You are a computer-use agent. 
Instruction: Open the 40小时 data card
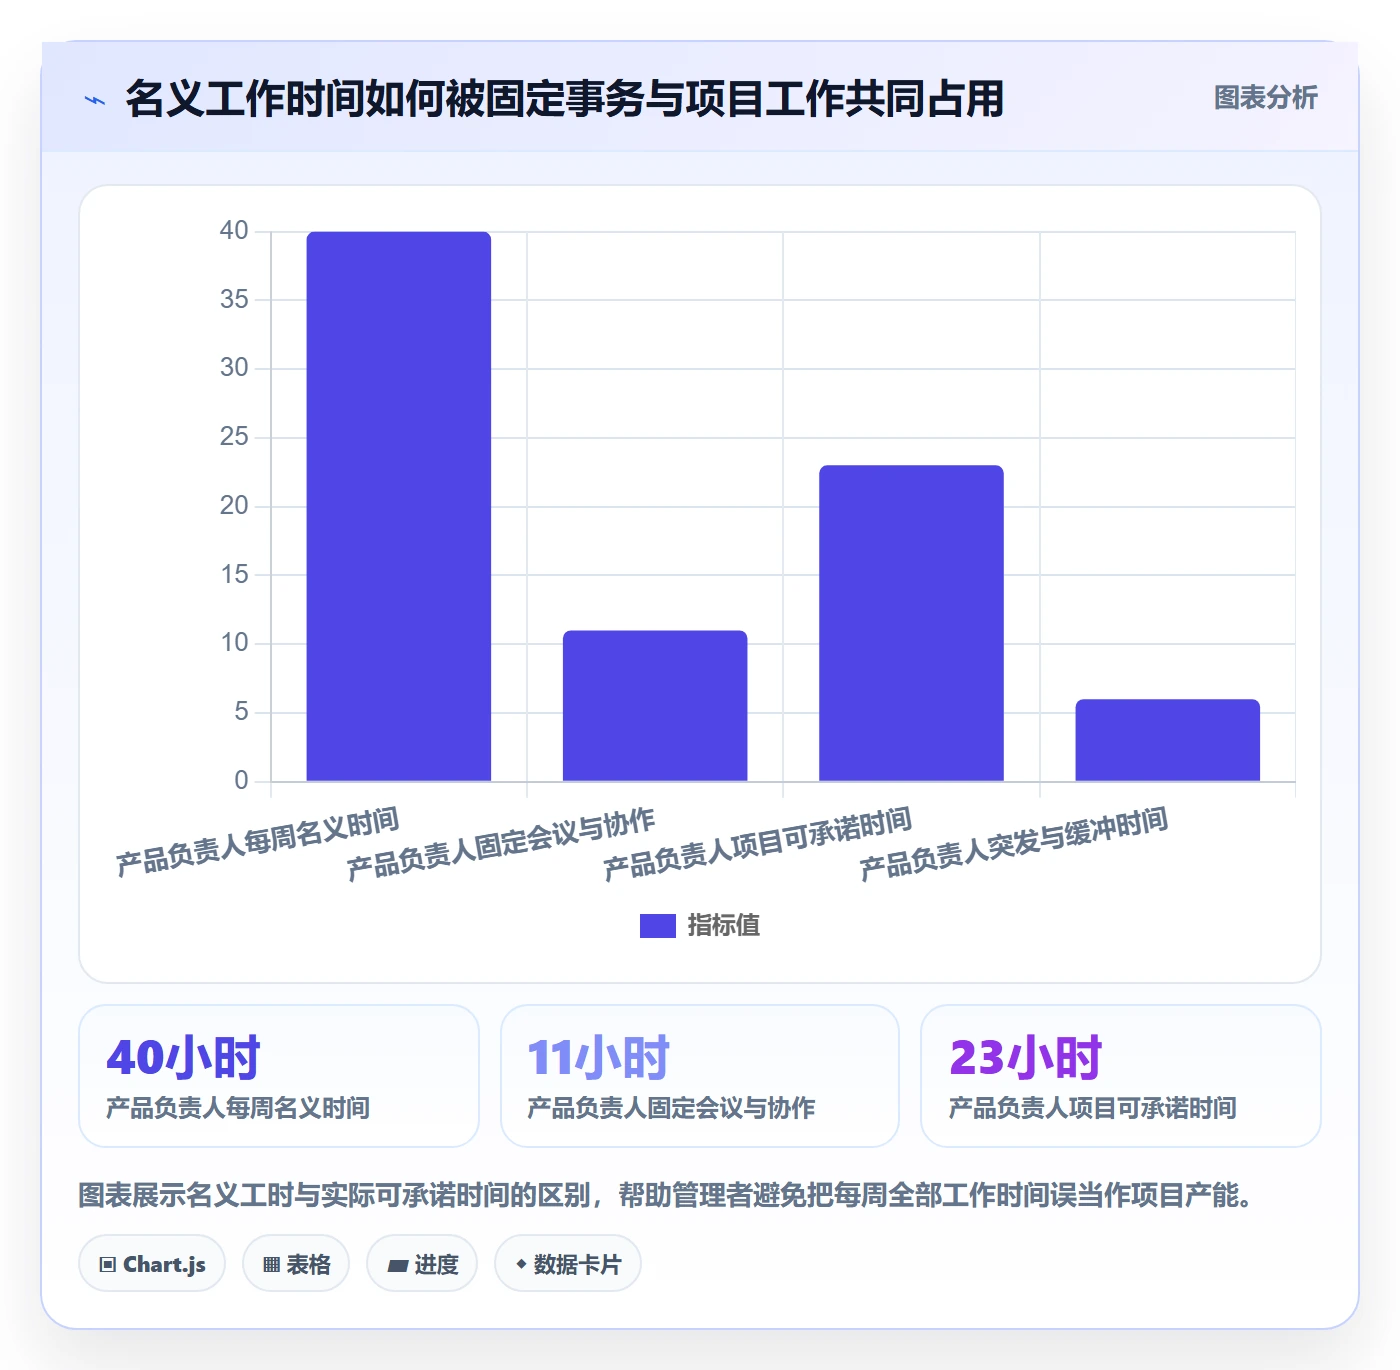(279, 1076)
